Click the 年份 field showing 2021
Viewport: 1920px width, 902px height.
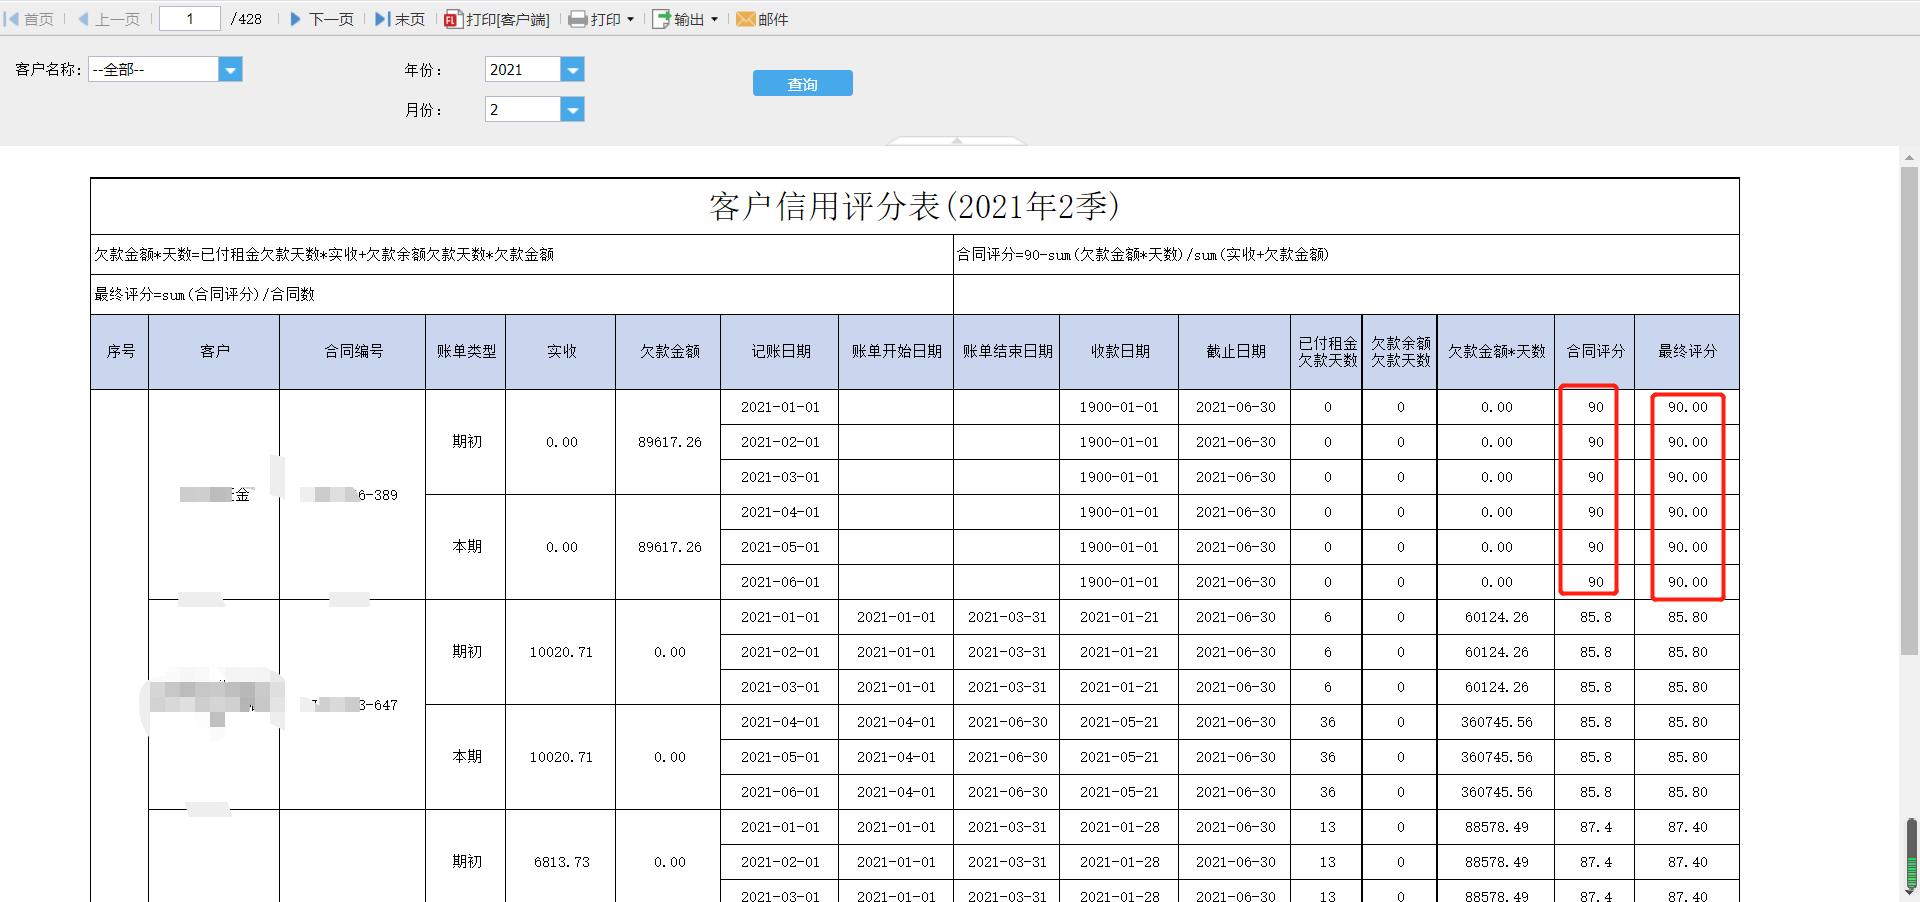pos(523,69)
